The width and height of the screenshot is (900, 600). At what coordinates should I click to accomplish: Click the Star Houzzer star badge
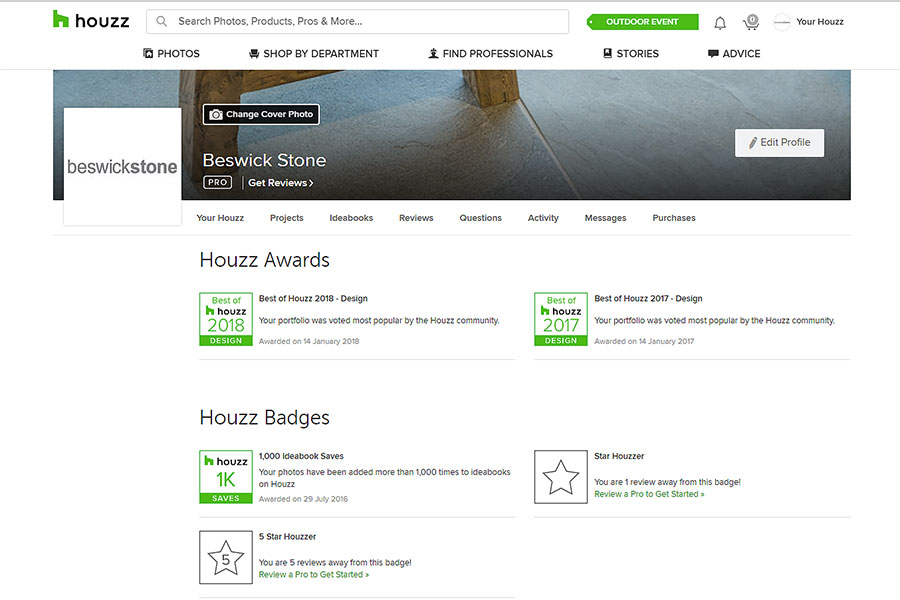(561, 476)
